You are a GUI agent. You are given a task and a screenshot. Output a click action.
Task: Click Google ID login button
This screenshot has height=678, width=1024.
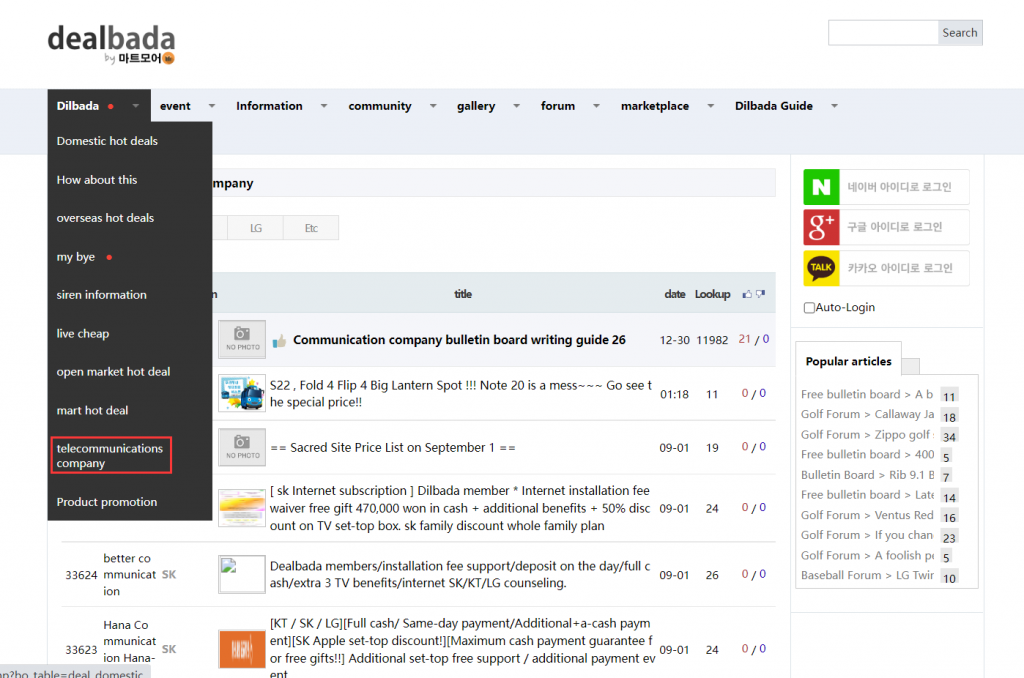coord(886,227)
